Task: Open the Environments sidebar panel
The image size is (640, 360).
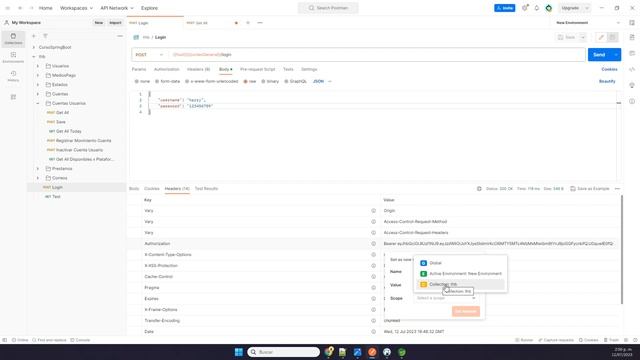Action: click(13, 58)
